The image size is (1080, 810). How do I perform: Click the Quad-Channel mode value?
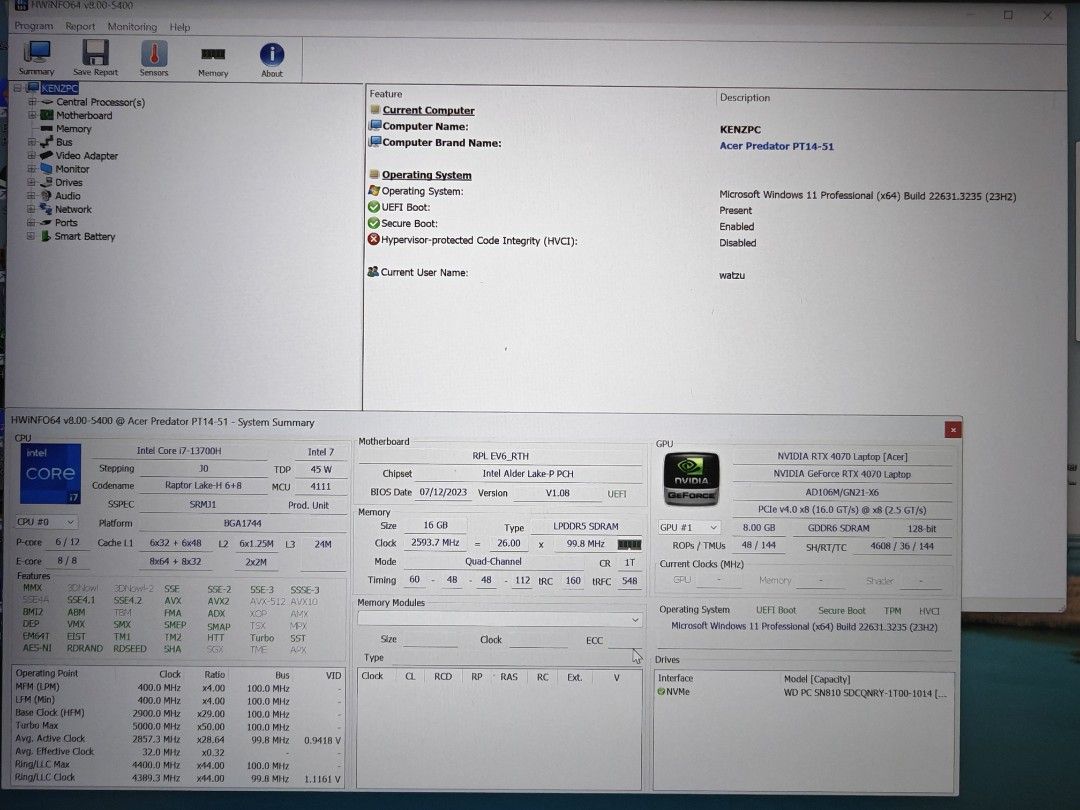point(493,561)
